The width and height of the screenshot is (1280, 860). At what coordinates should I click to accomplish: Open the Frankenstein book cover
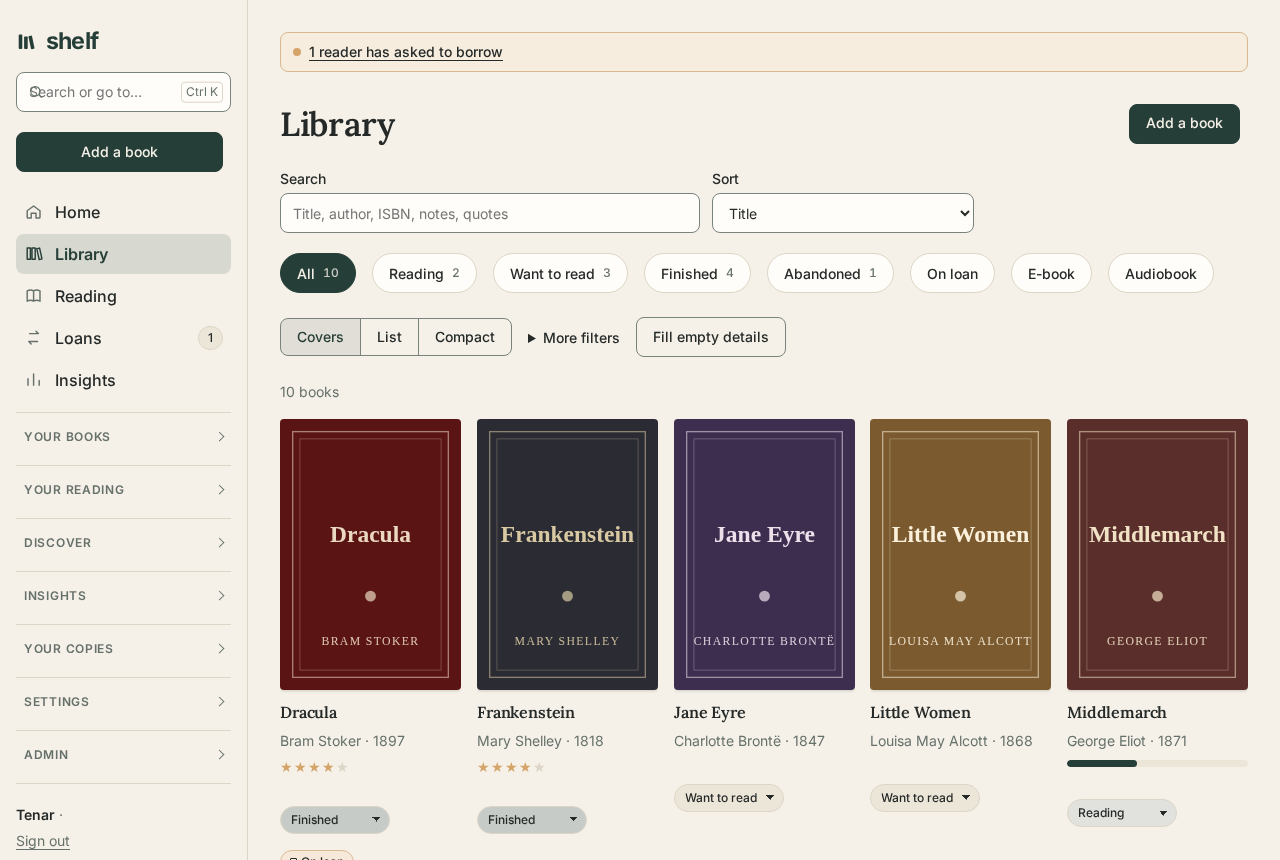567,554
